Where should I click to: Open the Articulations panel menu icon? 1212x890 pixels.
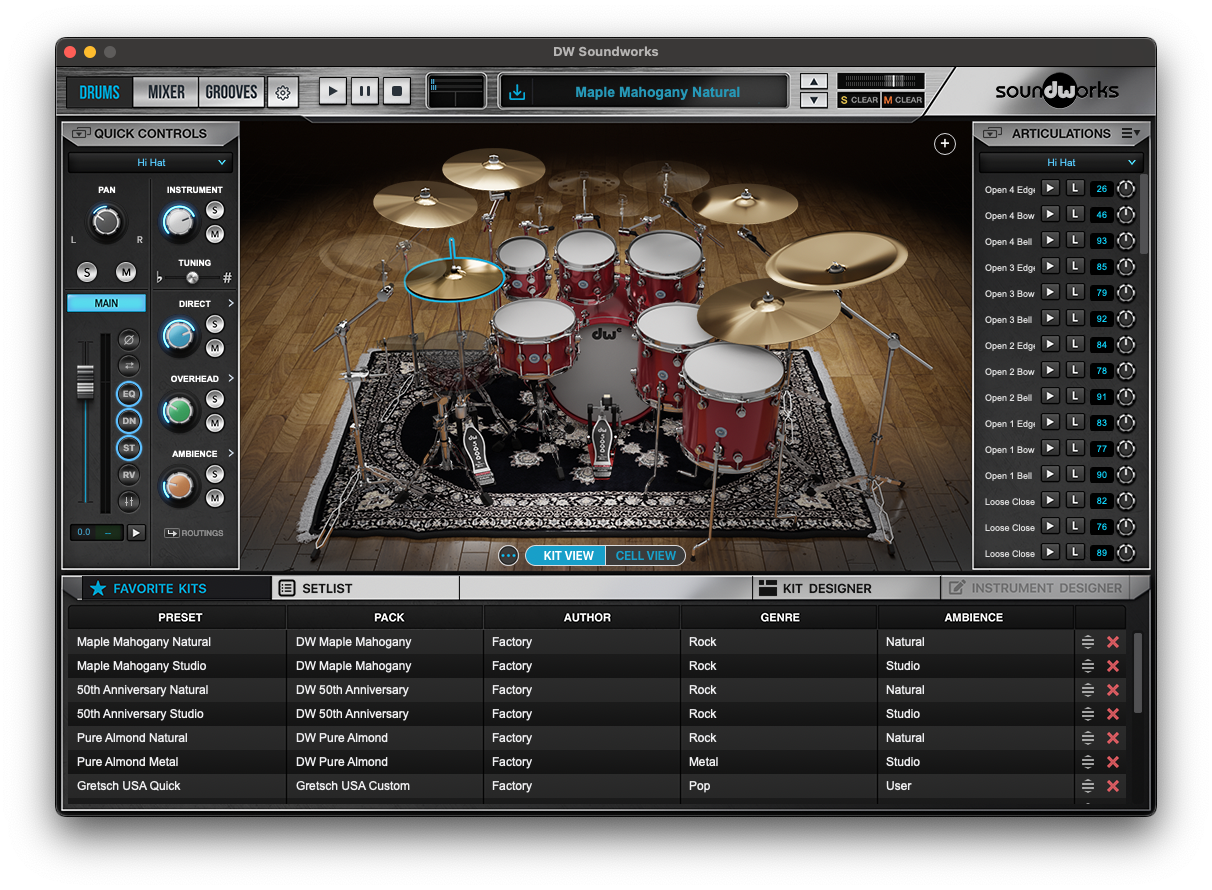[1130, 133]
